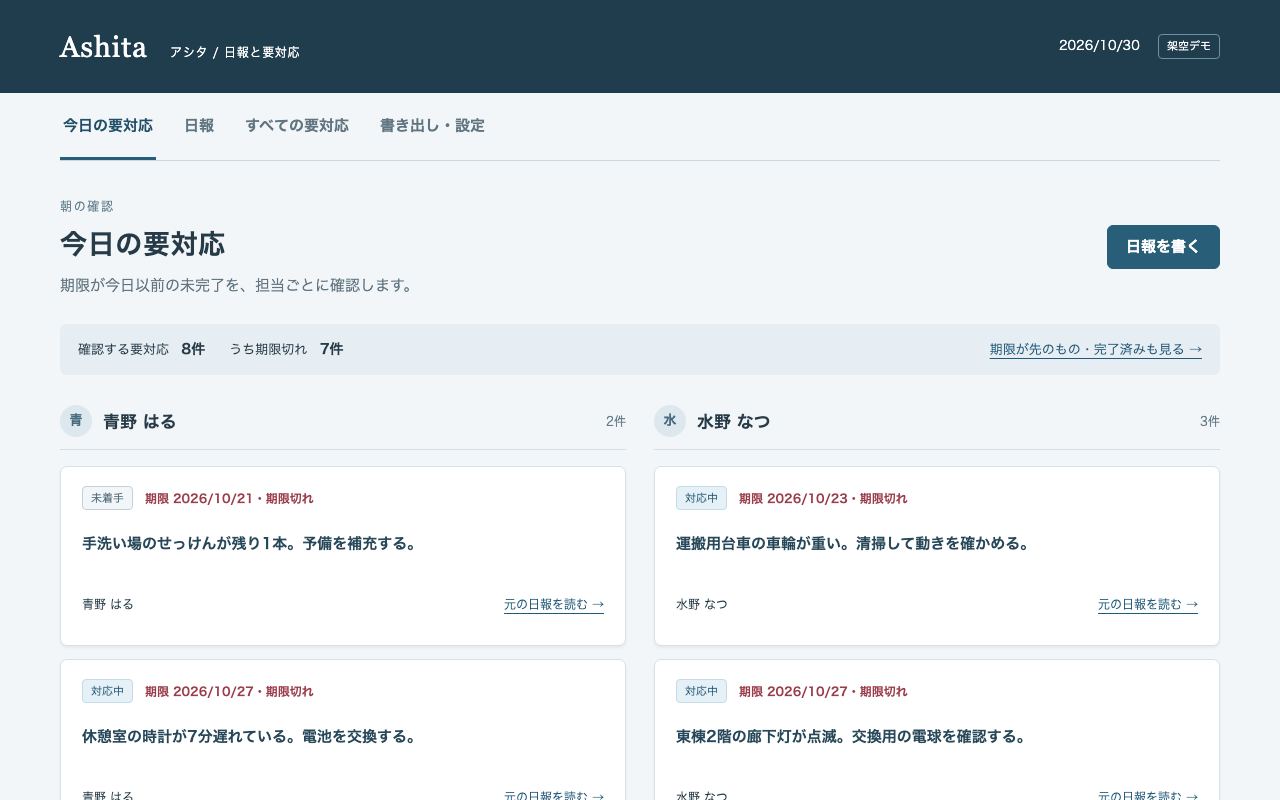Click the 2件 count beside 青野 はる
The height and width of the screenshot is (800, 1280).
click(x=616, y=421)
